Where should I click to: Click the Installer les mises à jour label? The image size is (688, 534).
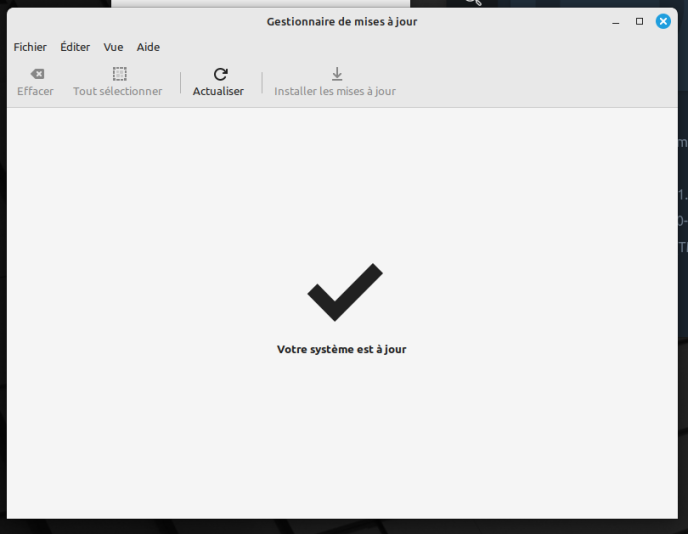pyautogui.click(x=335, y=91)
